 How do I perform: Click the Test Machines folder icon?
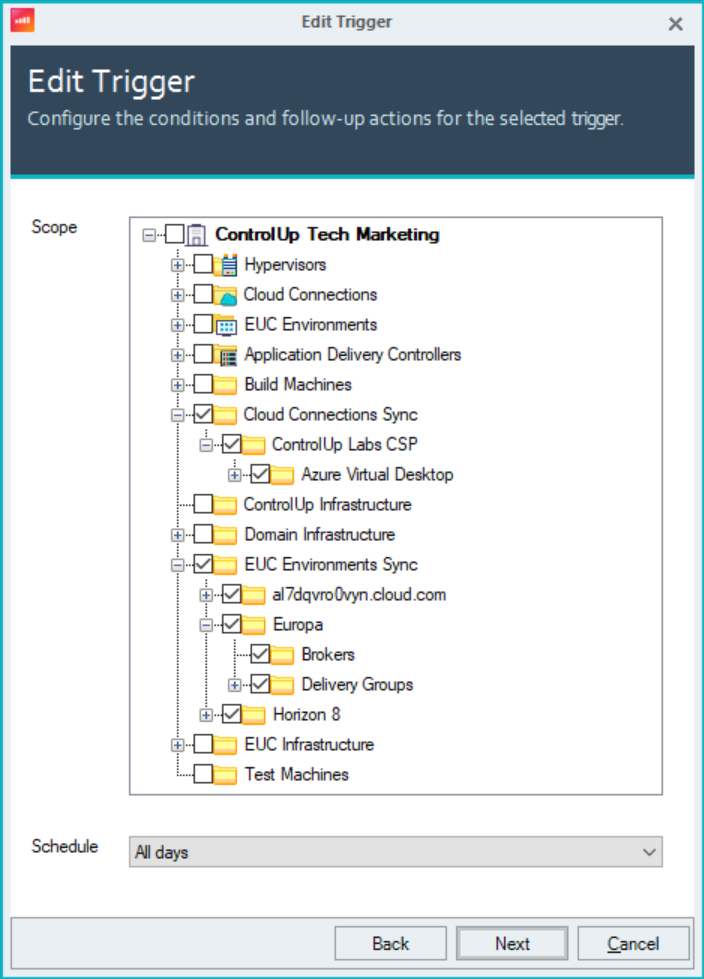[225, 774]
